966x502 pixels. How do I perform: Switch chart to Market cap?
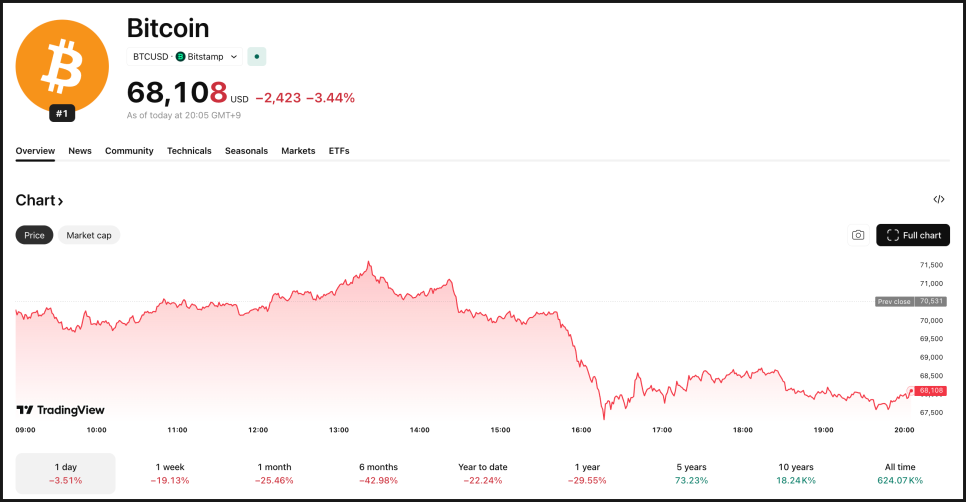pyautogui.click(x=89, y=235)
